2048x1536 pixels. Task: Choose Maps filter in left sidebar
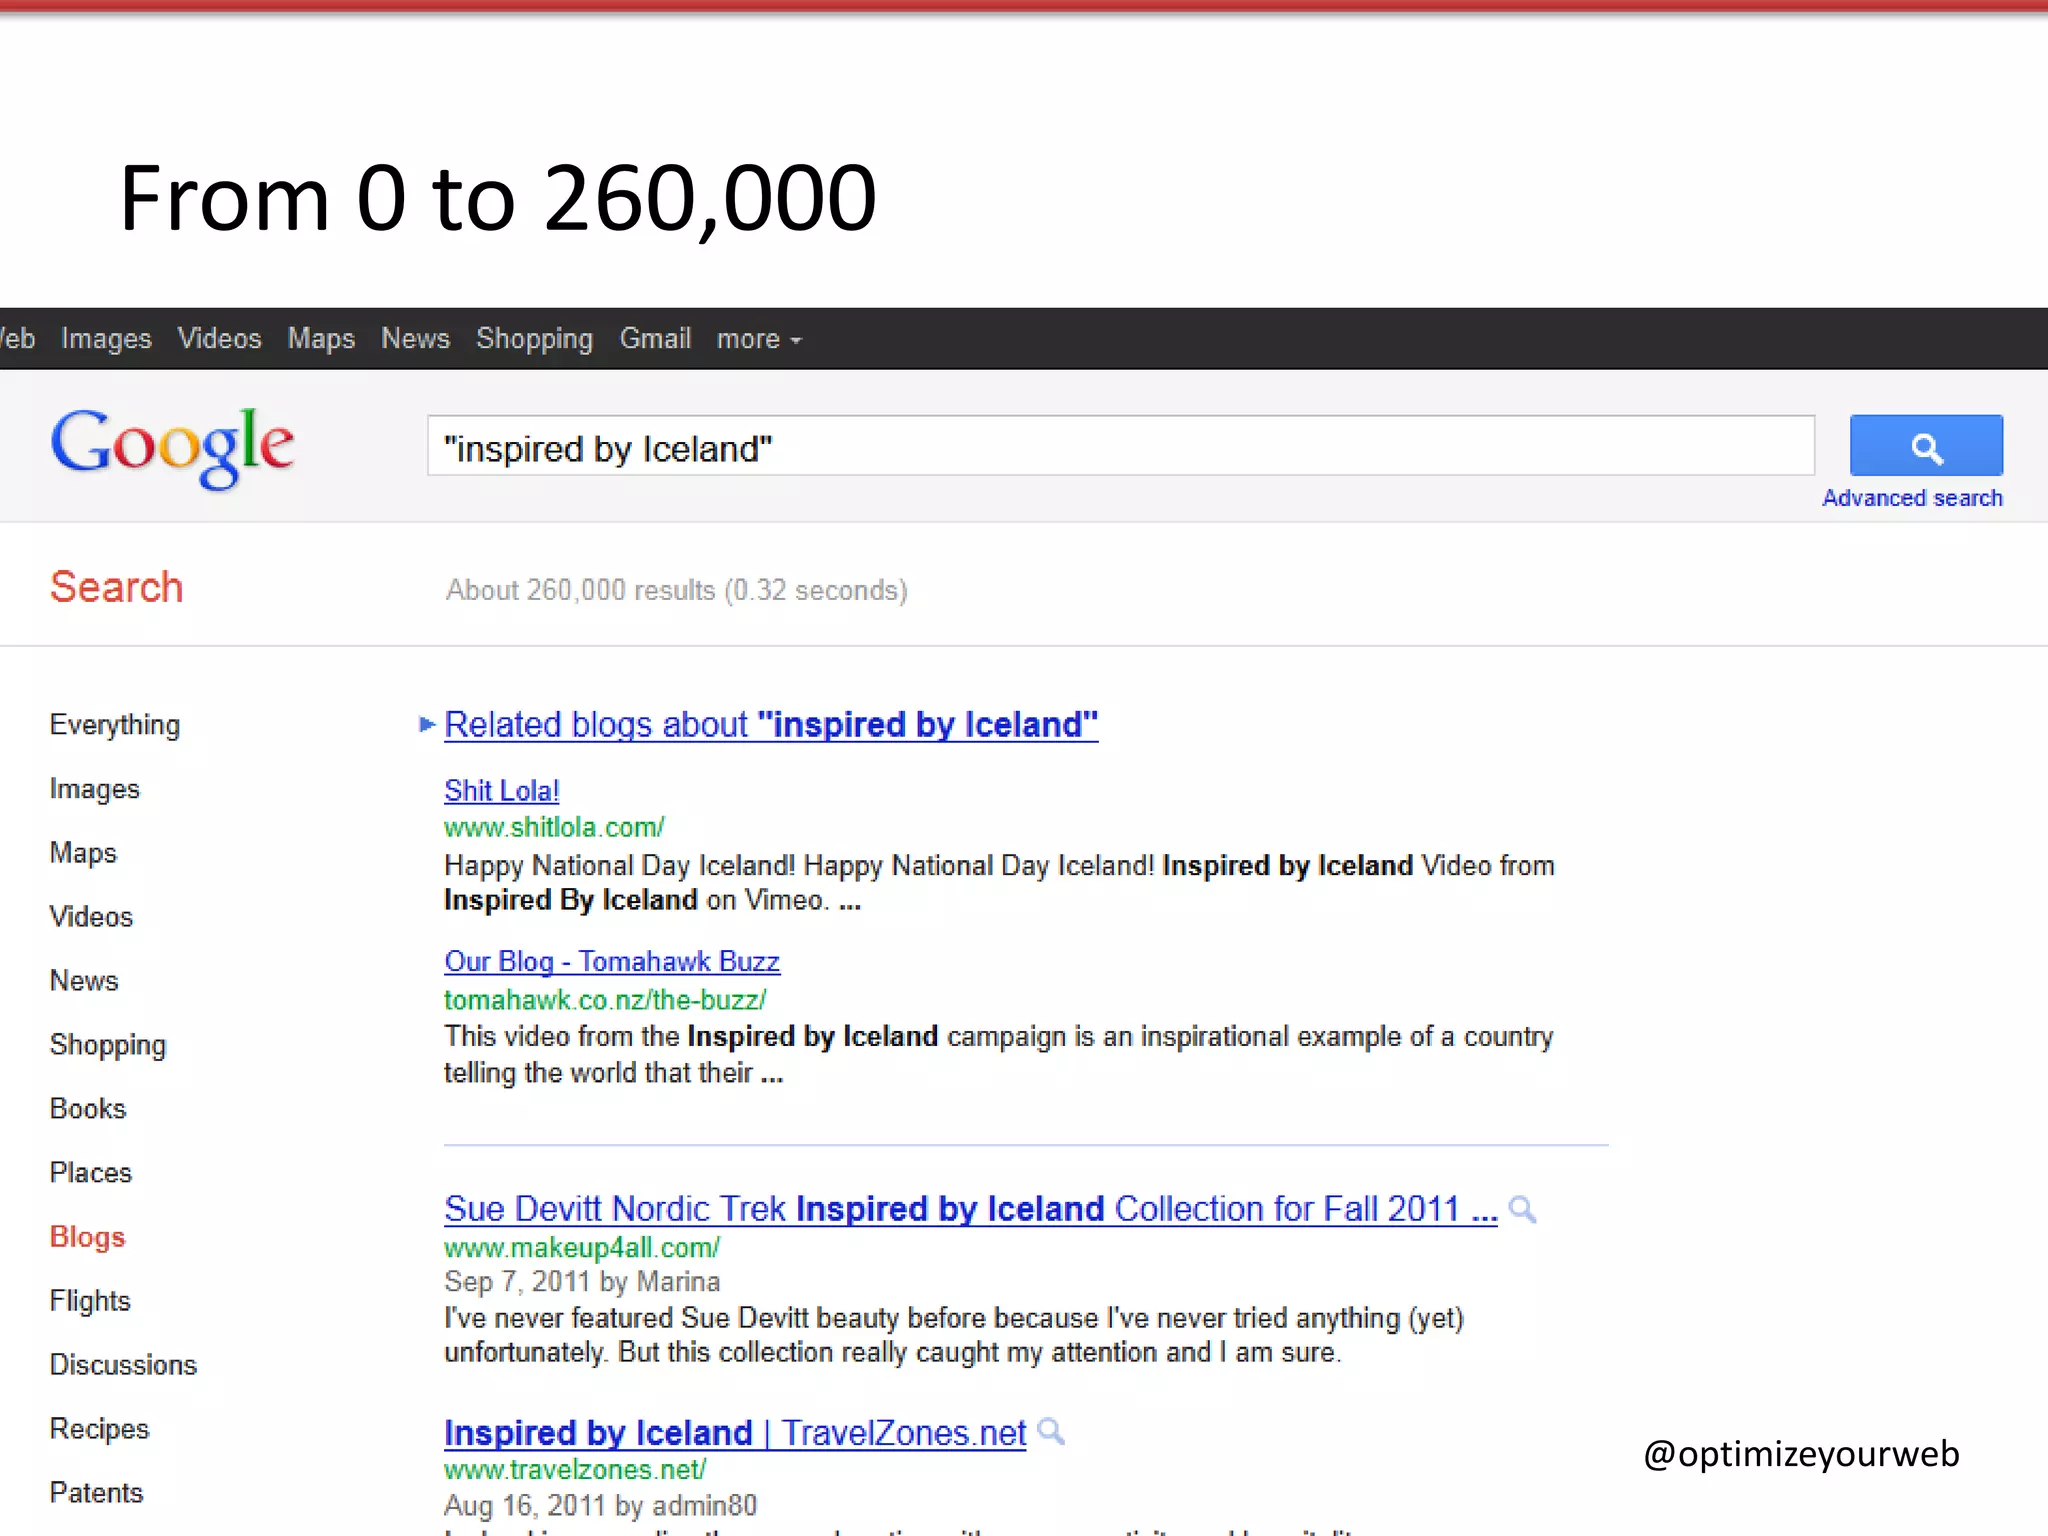[83, 853]
